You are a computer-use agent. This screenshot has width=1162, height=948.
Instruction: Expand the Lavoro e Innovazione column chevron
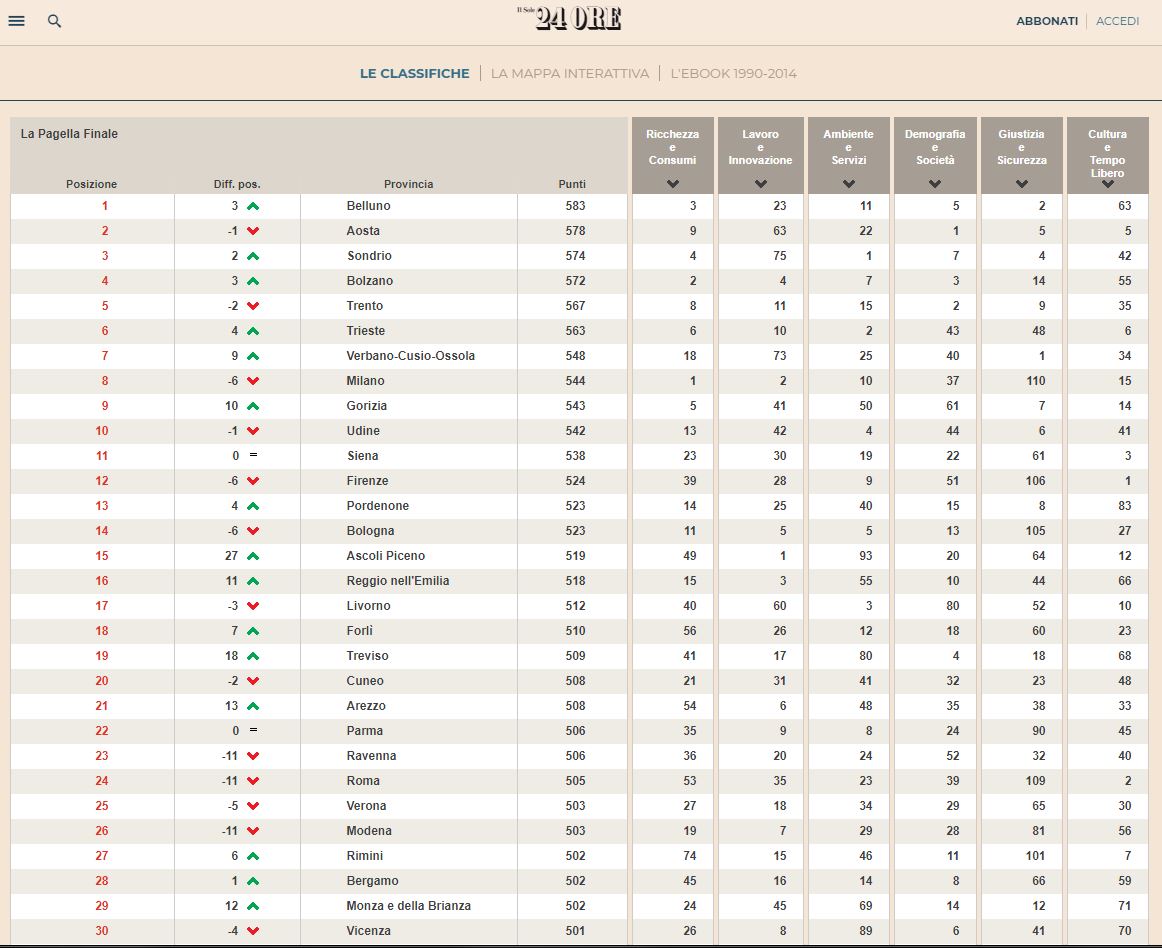tap(760, 183)
